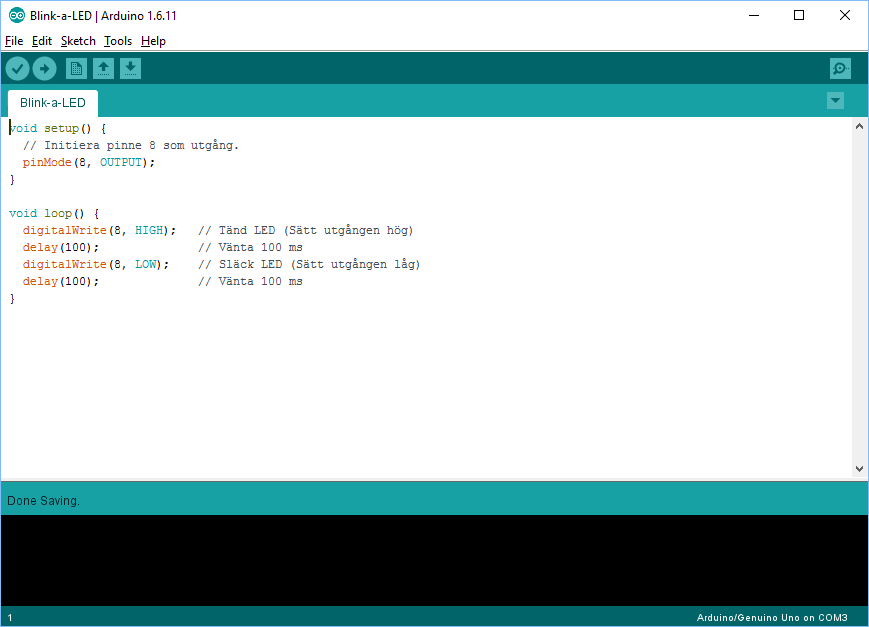
Task: Click on the pinMode(8, OUTPUT) line
Action: point(90,162)
